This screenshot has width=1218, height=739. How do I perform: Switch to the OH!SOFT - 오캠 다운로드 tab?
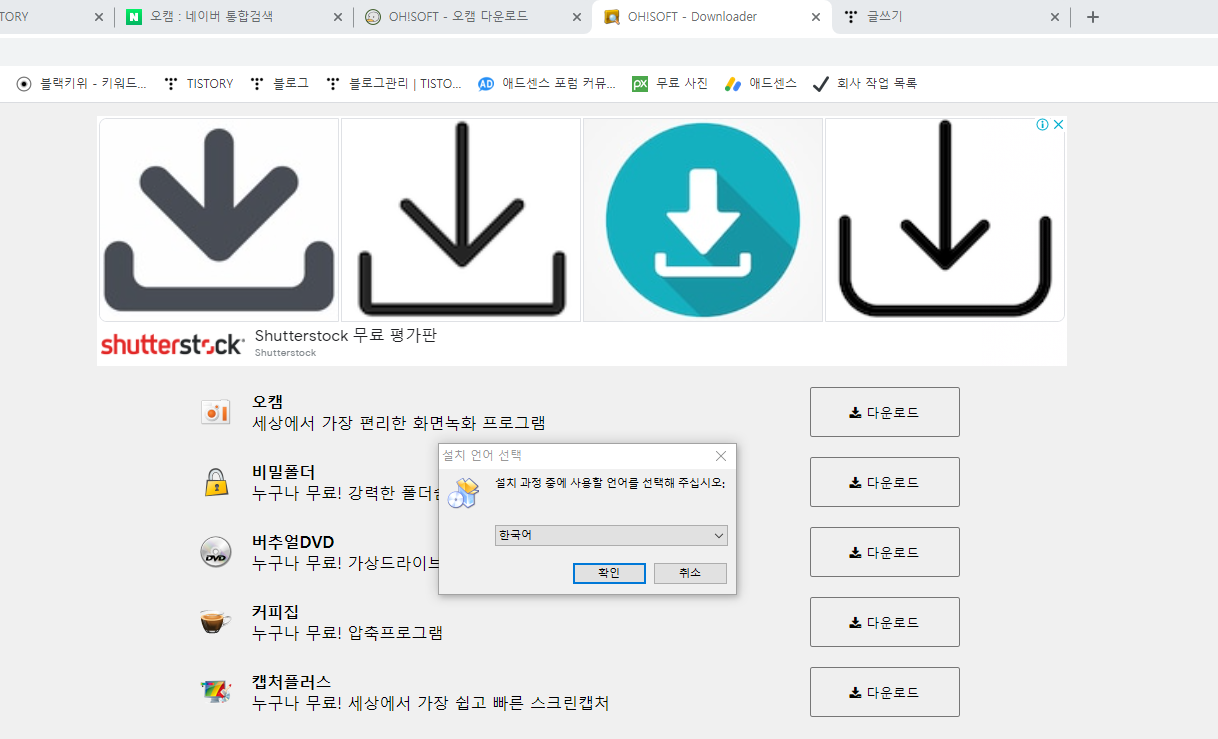click(473, 17)
